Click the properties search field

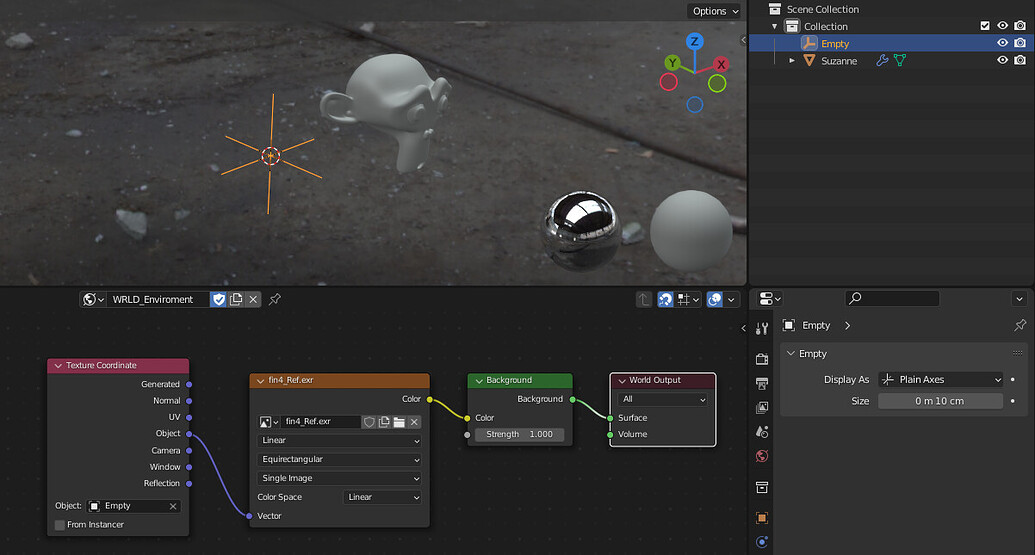[x=892, y=298]
